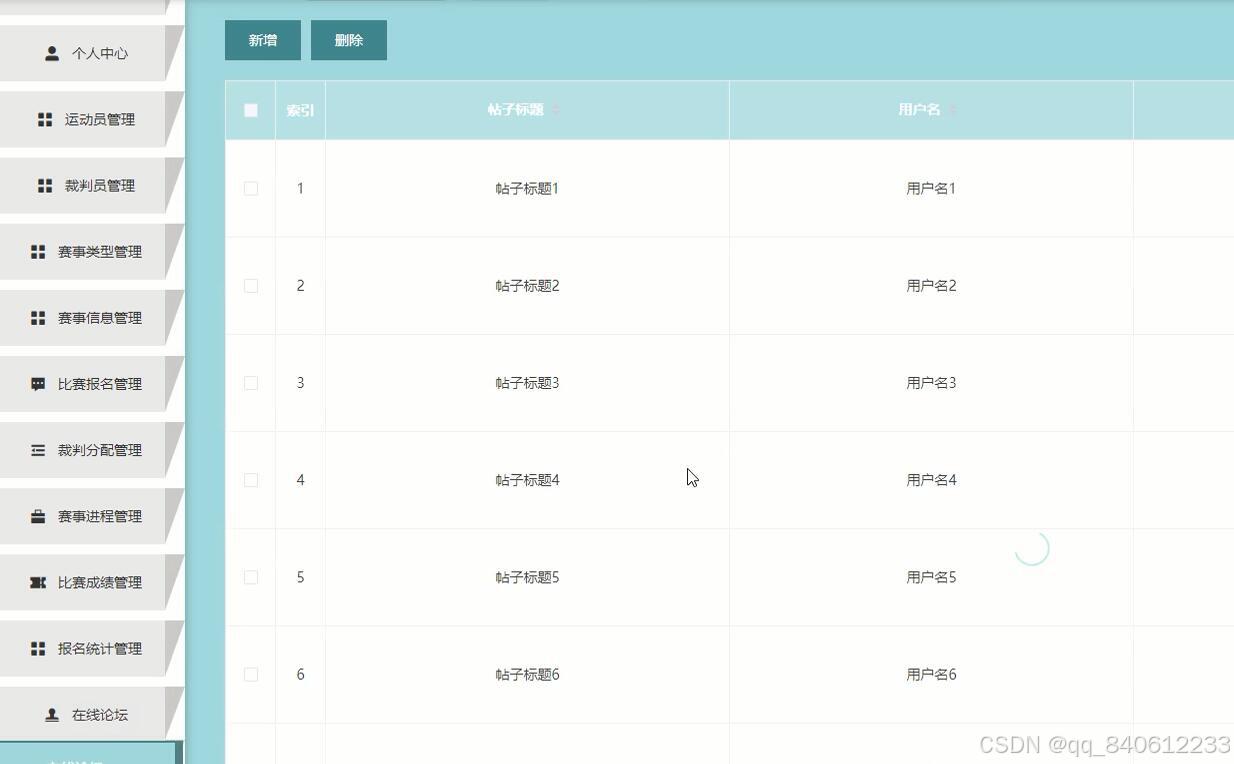Click the 删除 button
This screenshot has height=764, width=1234.
tap(349, 40)
